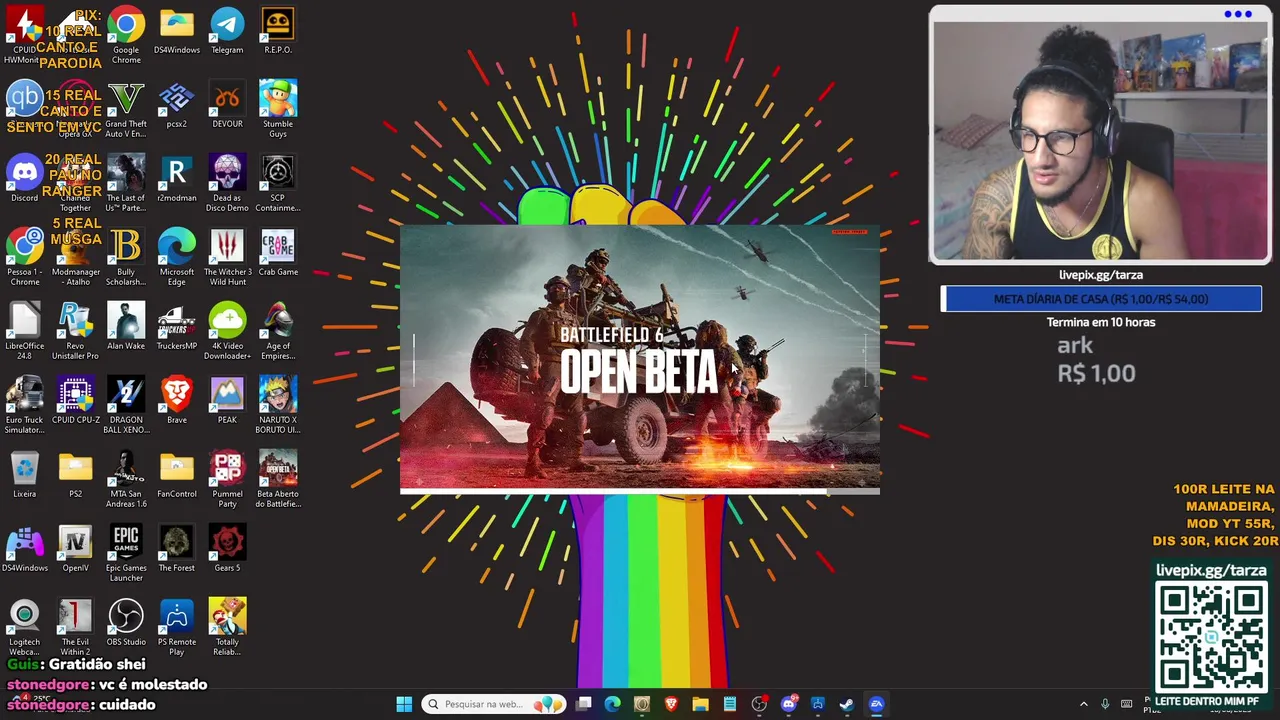Open PEAK game shortcut

click(x=227, y=401)
